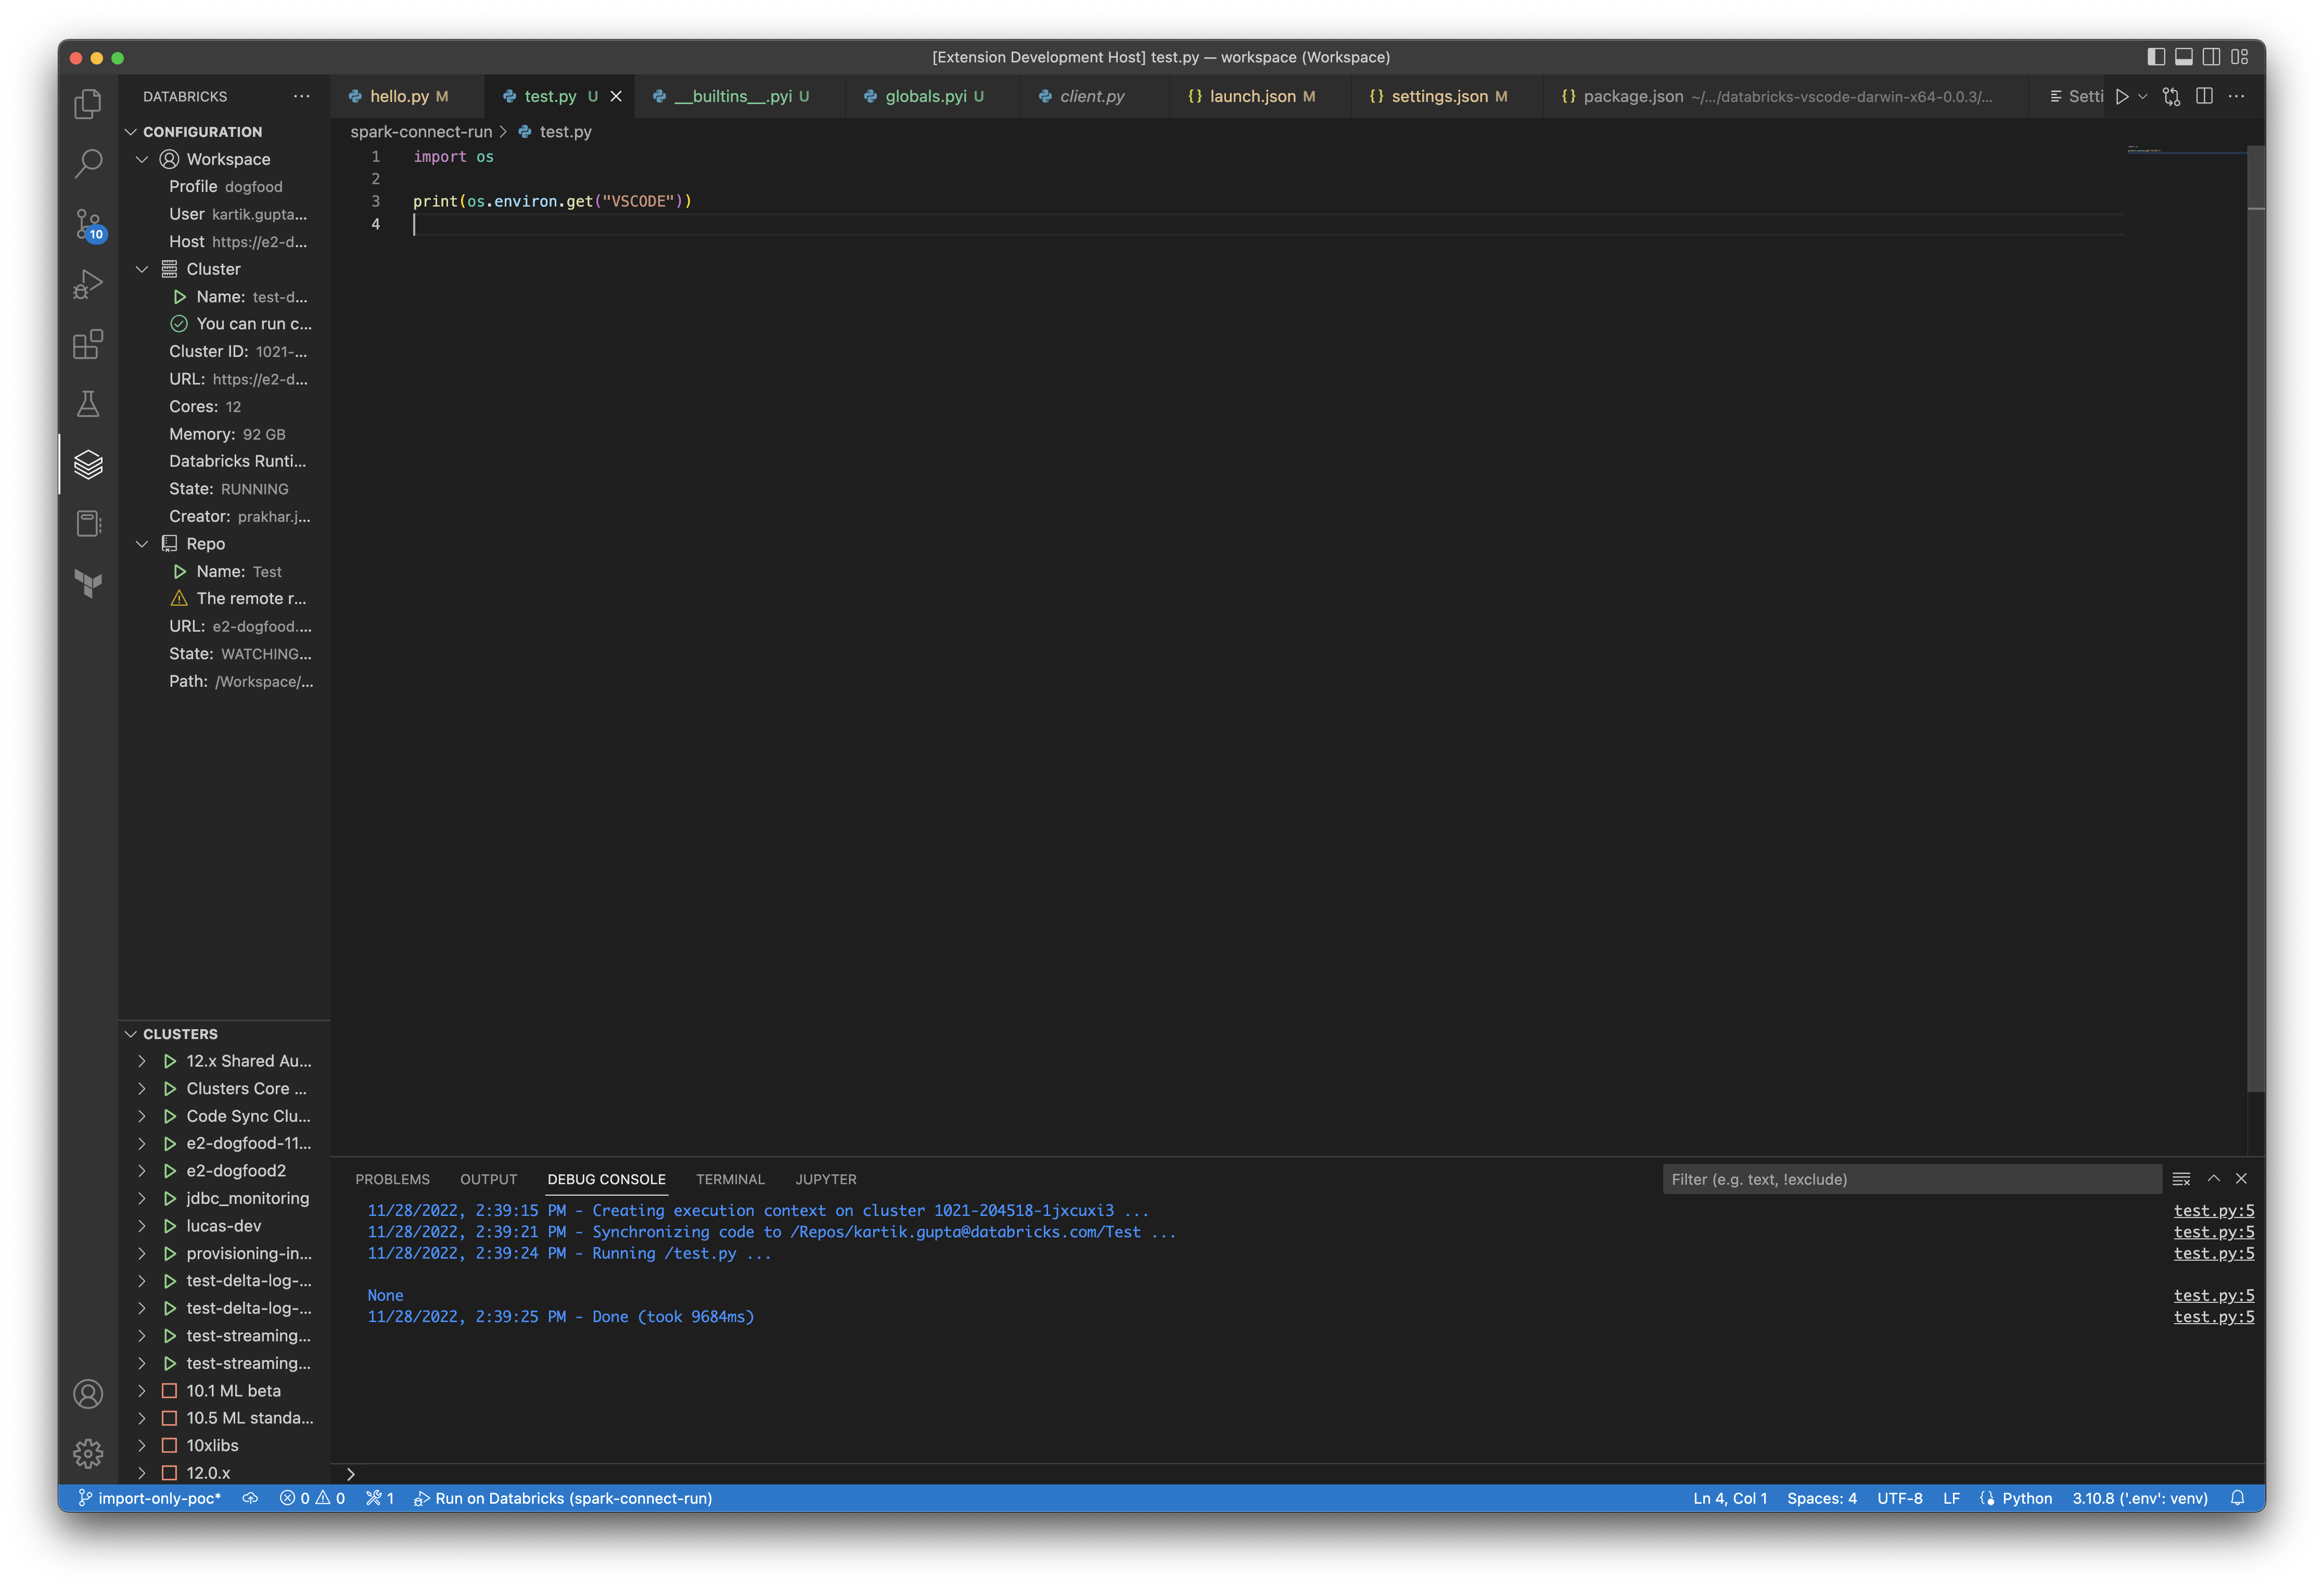The width and height of the screenshot is (2324, 1589).
Task: Click the debug console filter input
Action: 1910,1180
